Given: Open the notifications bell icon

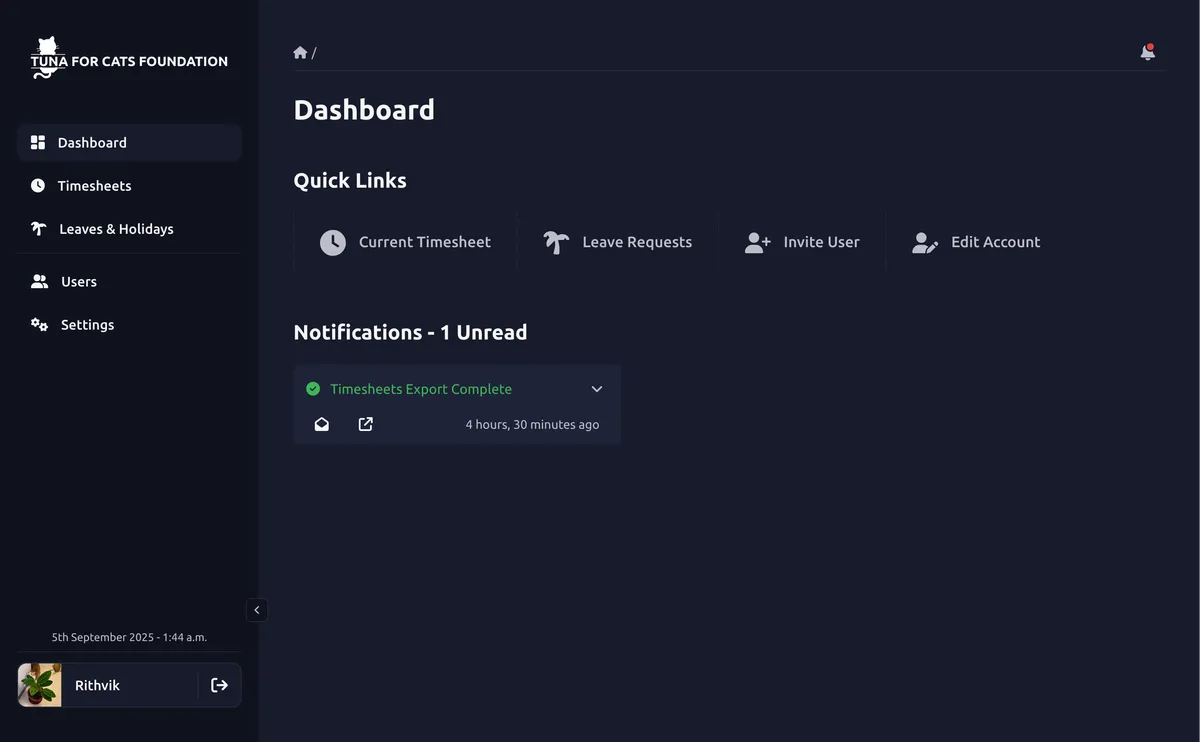Looking at the screenshot, I should 1147,52.
